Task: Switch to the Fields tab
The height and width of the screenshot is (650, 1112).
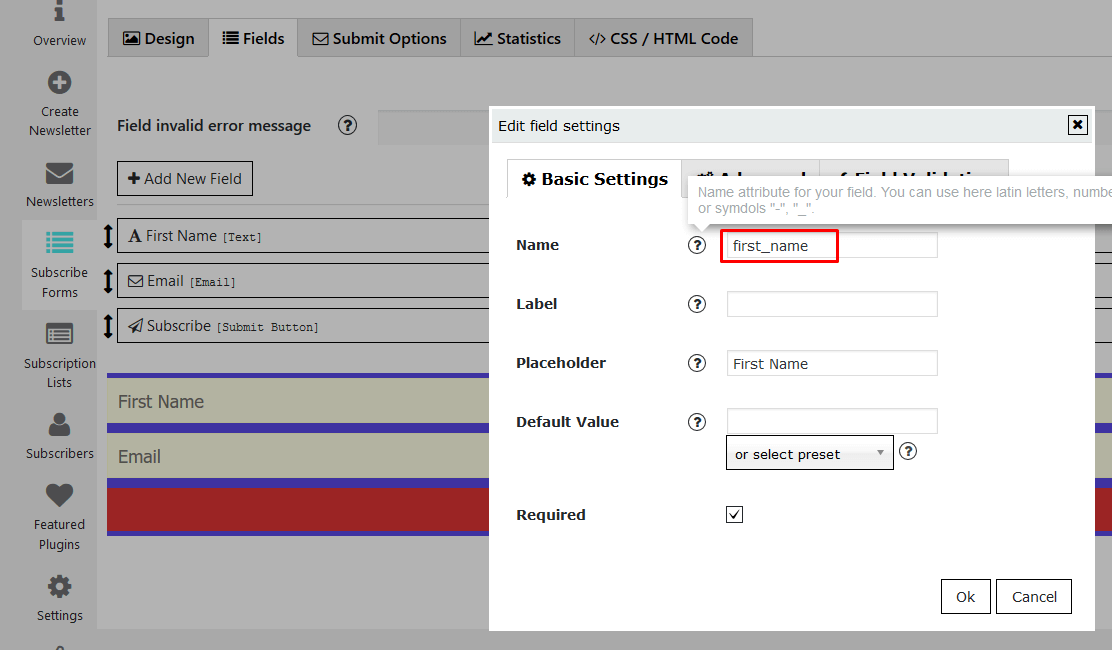Action: tap(253, 38)
